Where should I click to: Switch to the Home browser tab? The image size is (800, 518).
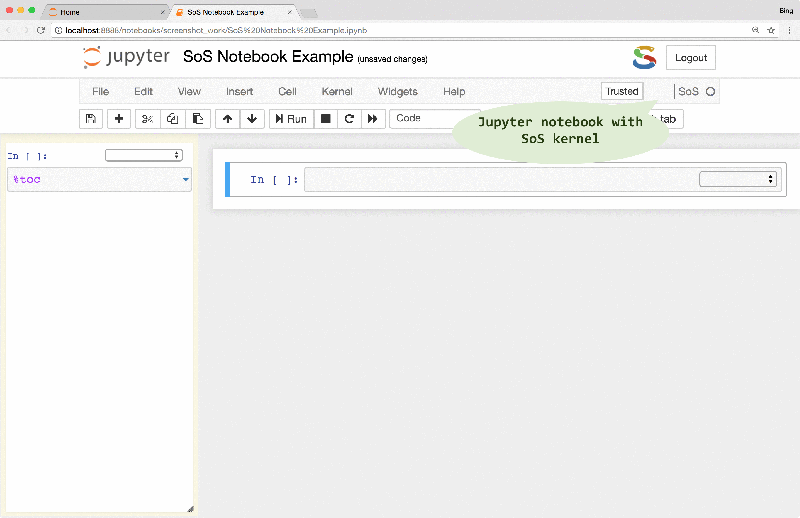tap(105, 12)
